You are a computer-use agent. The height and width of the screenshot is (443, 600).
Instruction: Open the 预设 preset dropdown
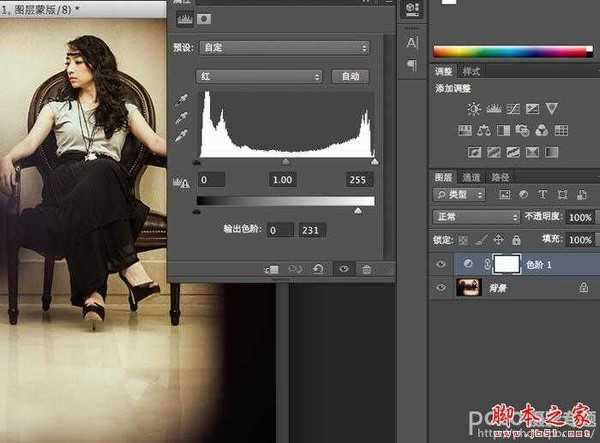coord(282,47)
